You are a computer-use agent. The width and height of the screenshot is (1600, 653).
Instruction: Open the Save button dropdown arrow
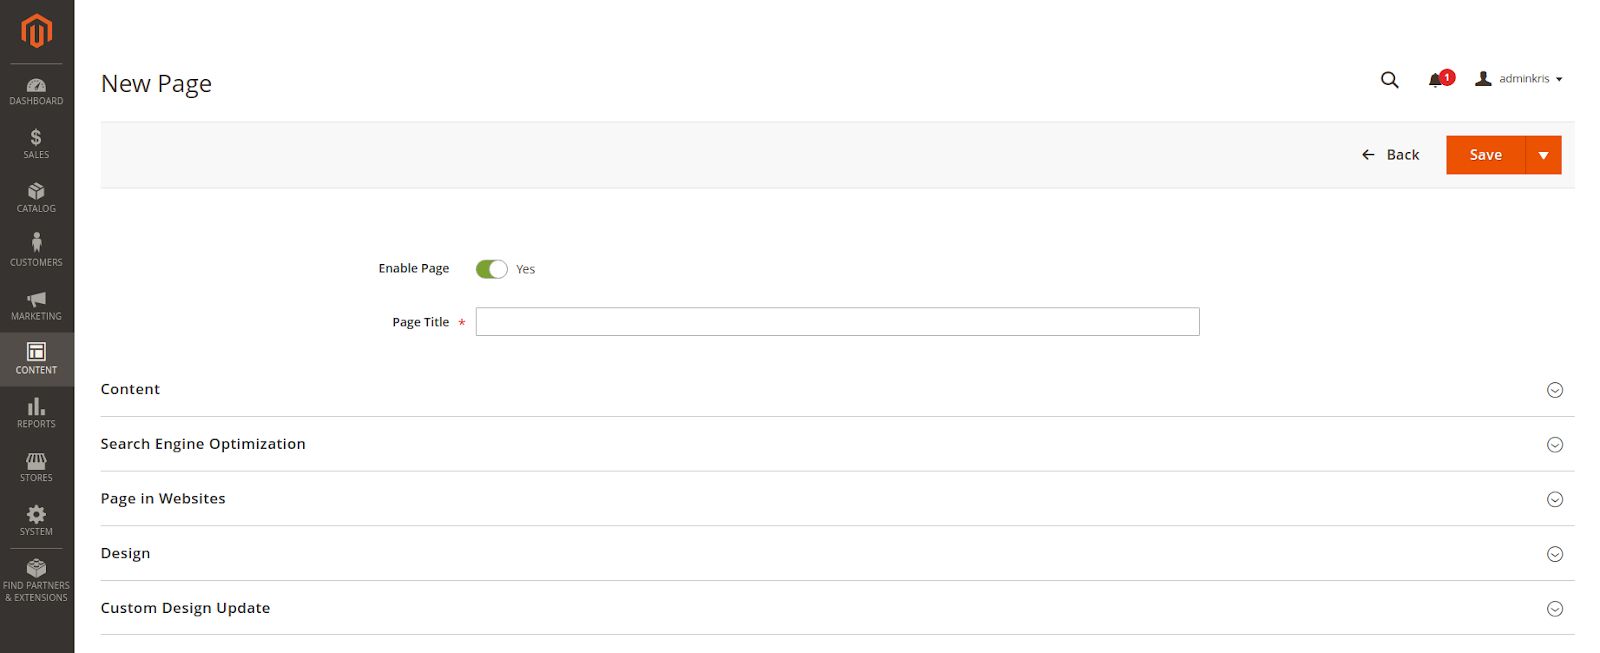point(1544,155)
